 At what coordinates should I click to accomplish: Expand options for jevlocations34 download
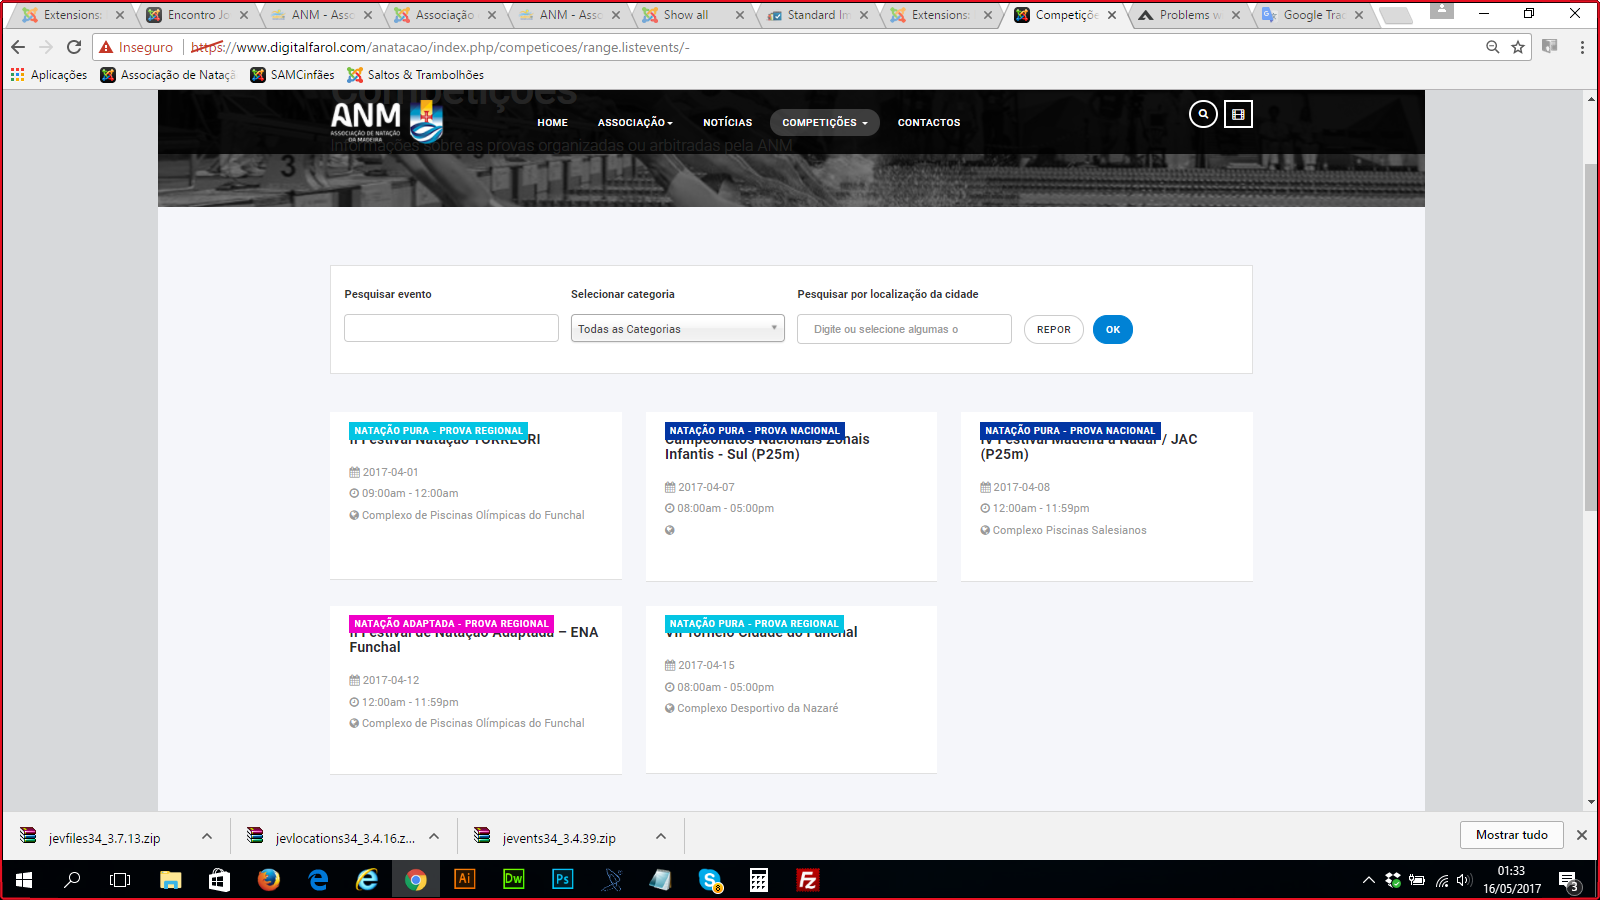[434, 837]
